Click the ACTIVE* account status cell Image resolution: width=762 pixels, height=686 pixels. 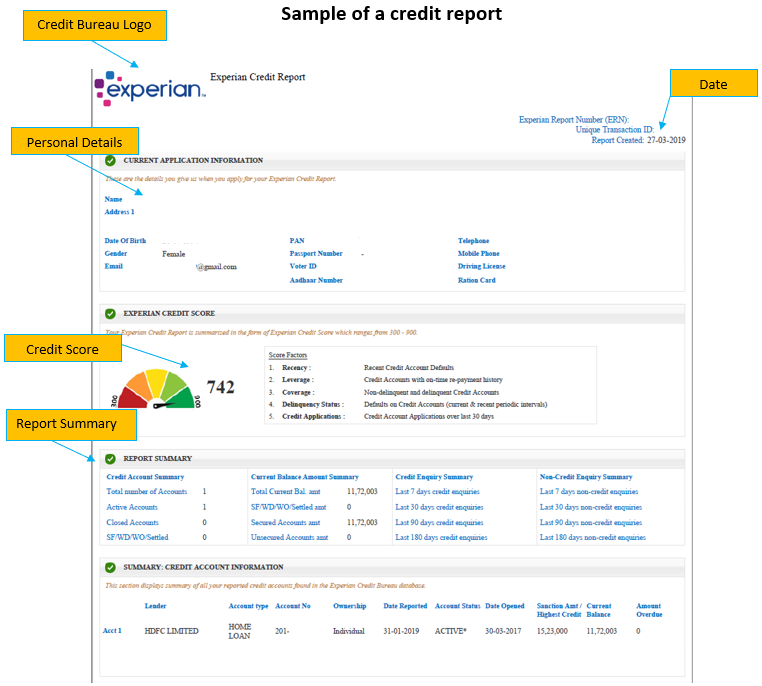450,631
